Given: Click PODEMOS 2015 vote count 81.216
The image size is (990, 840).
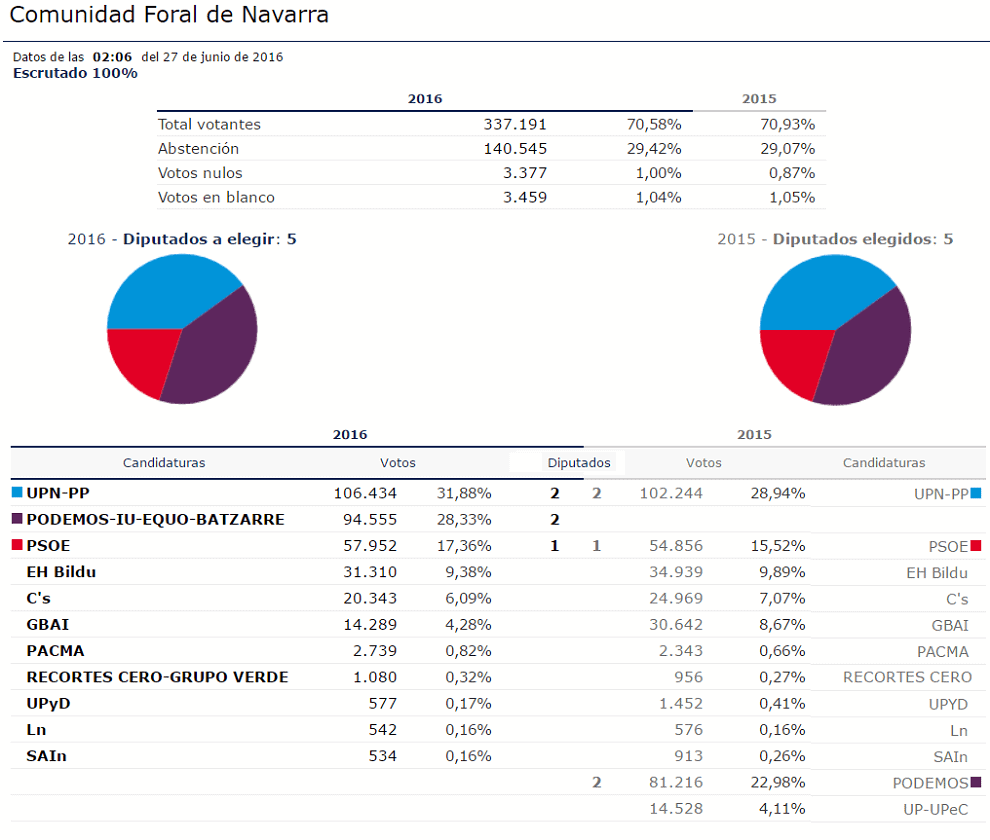Looking at the screenshot, I should point(676,783).
